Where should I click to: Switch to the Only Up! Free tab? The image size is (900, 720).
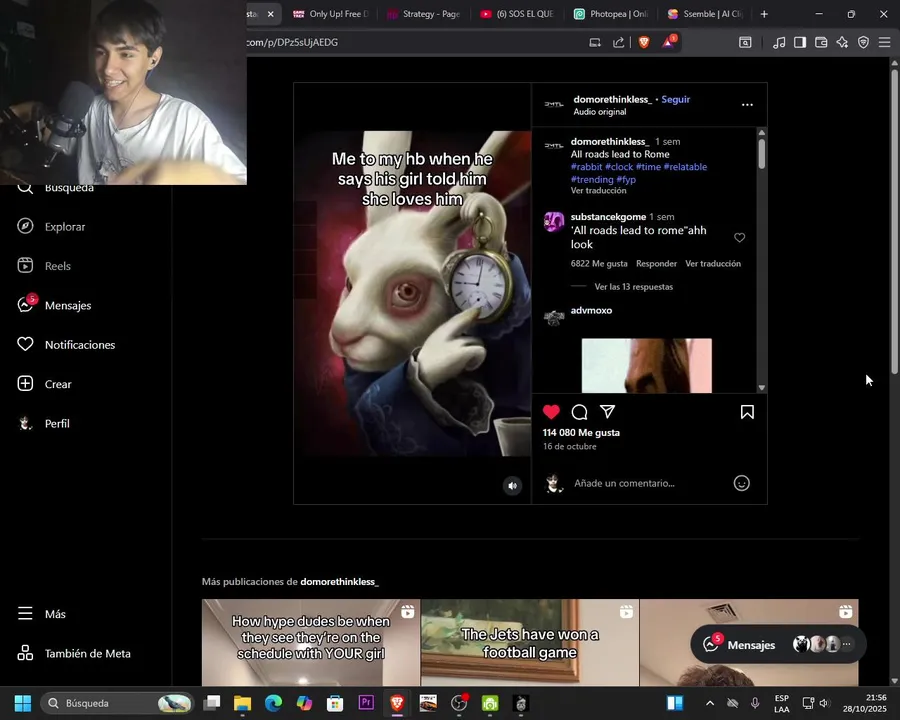click(331, 14)
